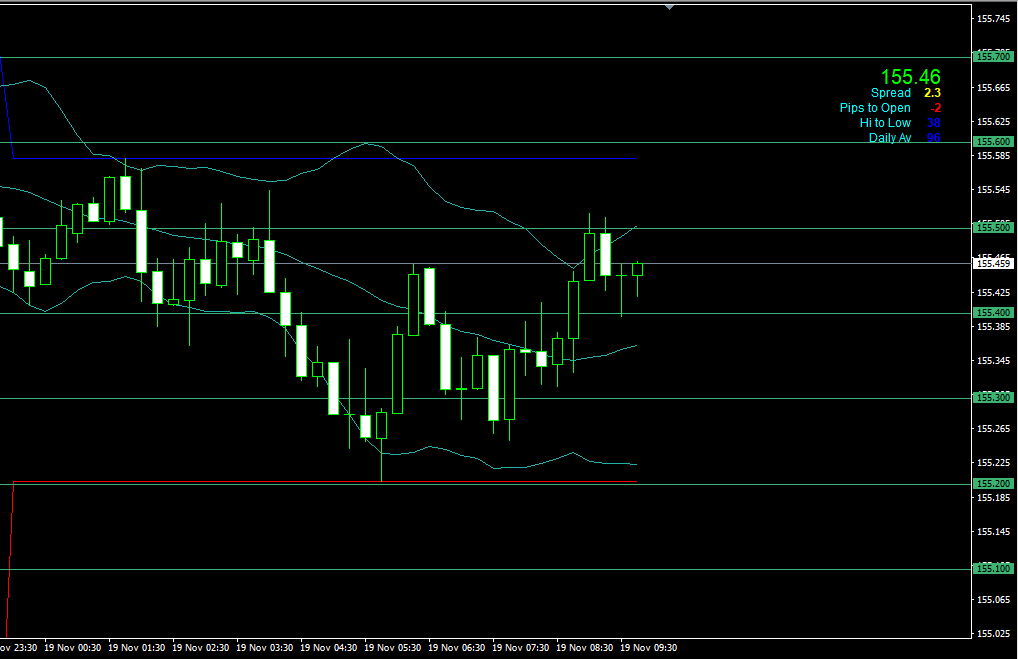1018x659 pixels.
Task: Click the current price 155.459 label
Action: (x=992, y=264)
